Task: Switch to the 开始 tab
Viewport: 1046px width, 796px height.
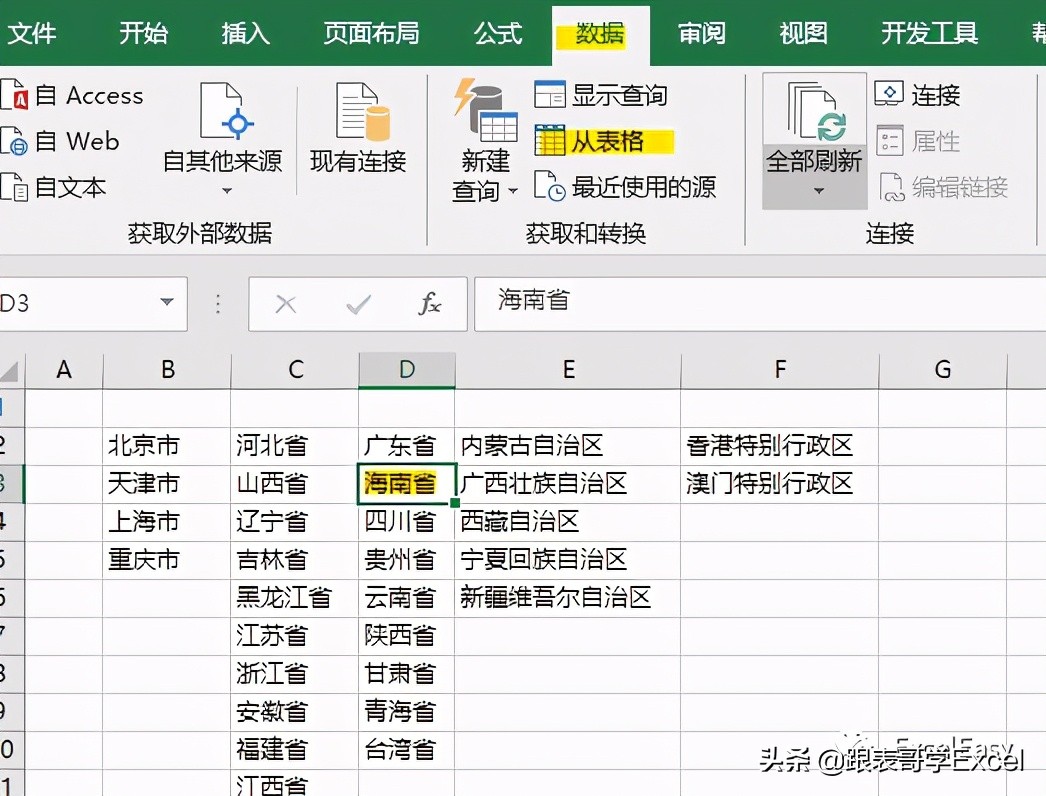Action: tap(143, 33)
